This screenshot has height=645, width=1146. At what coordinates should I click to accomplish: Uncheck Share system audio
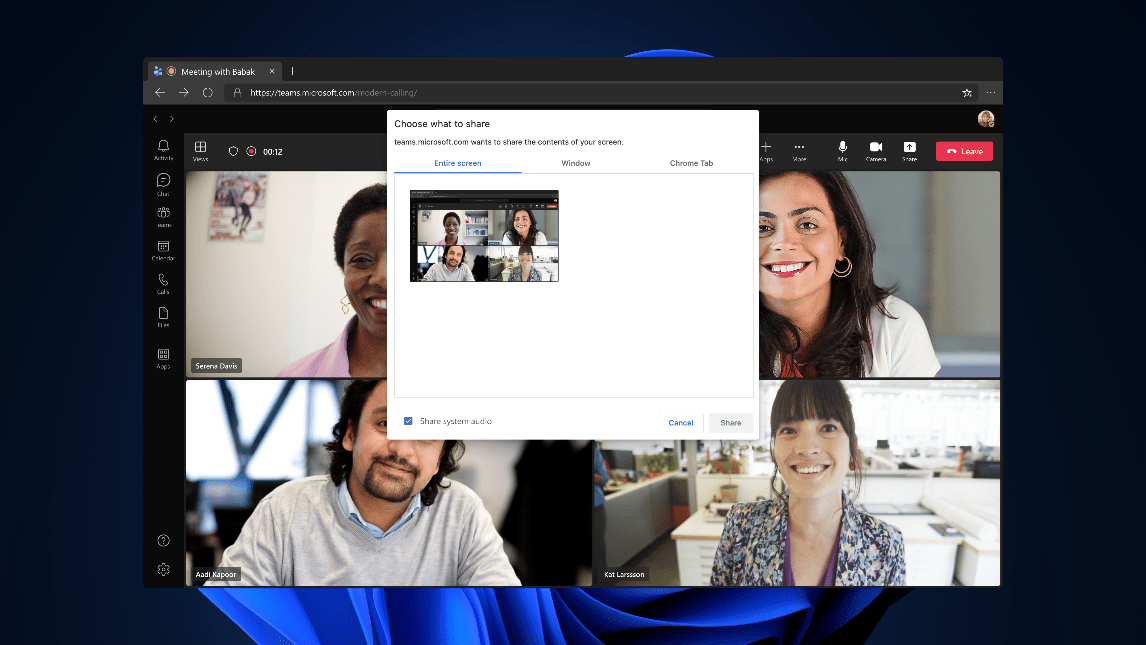coord(408,421)
